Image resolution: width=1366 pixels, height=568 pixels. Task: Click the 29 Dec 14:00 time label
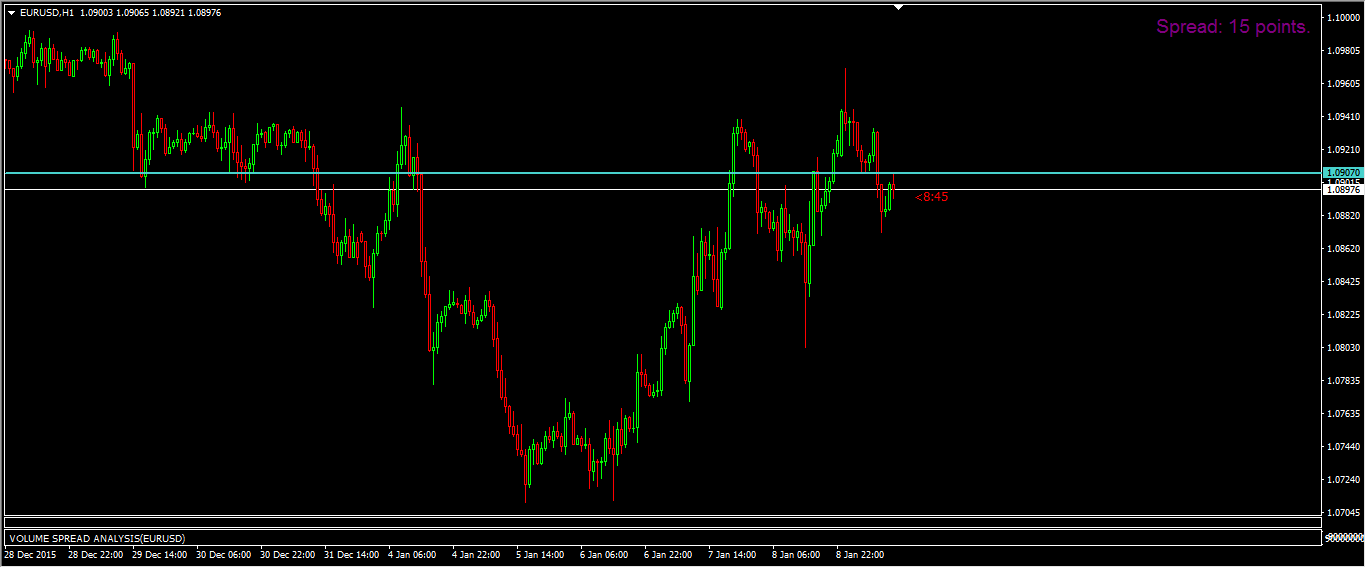[x=160, y=554]
